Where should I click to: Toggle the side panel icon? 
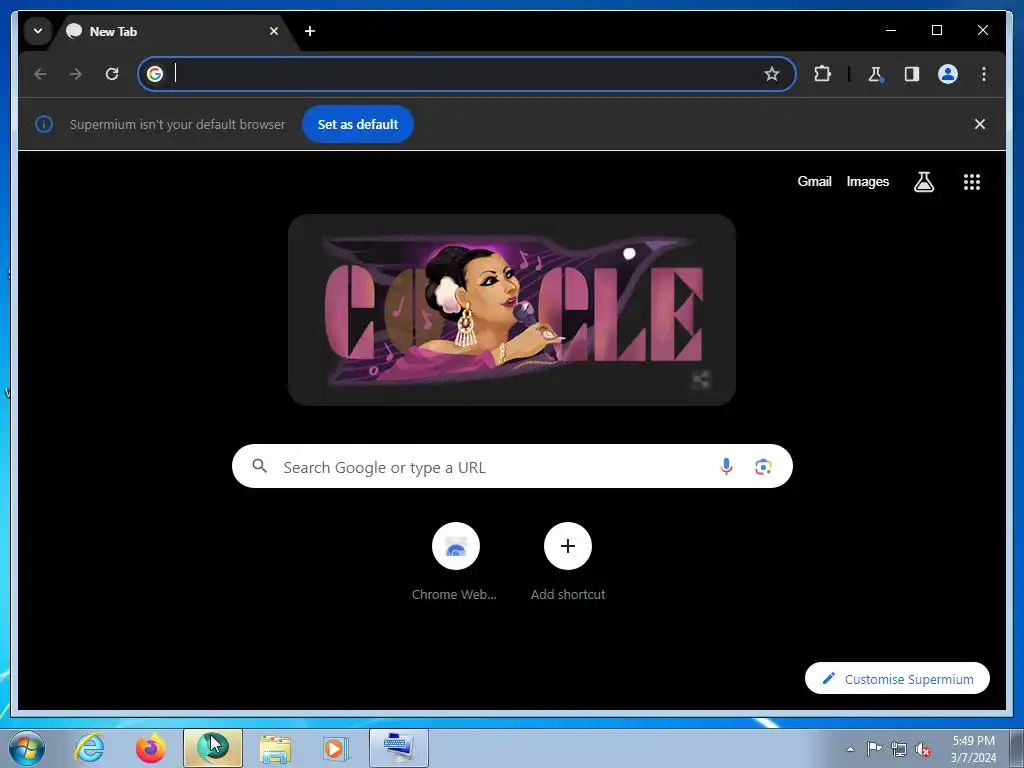(x=912, y=74)
